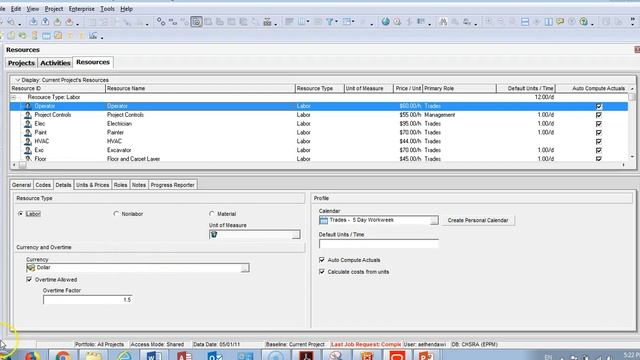Click the print preview icon at toolbar start

11,22
